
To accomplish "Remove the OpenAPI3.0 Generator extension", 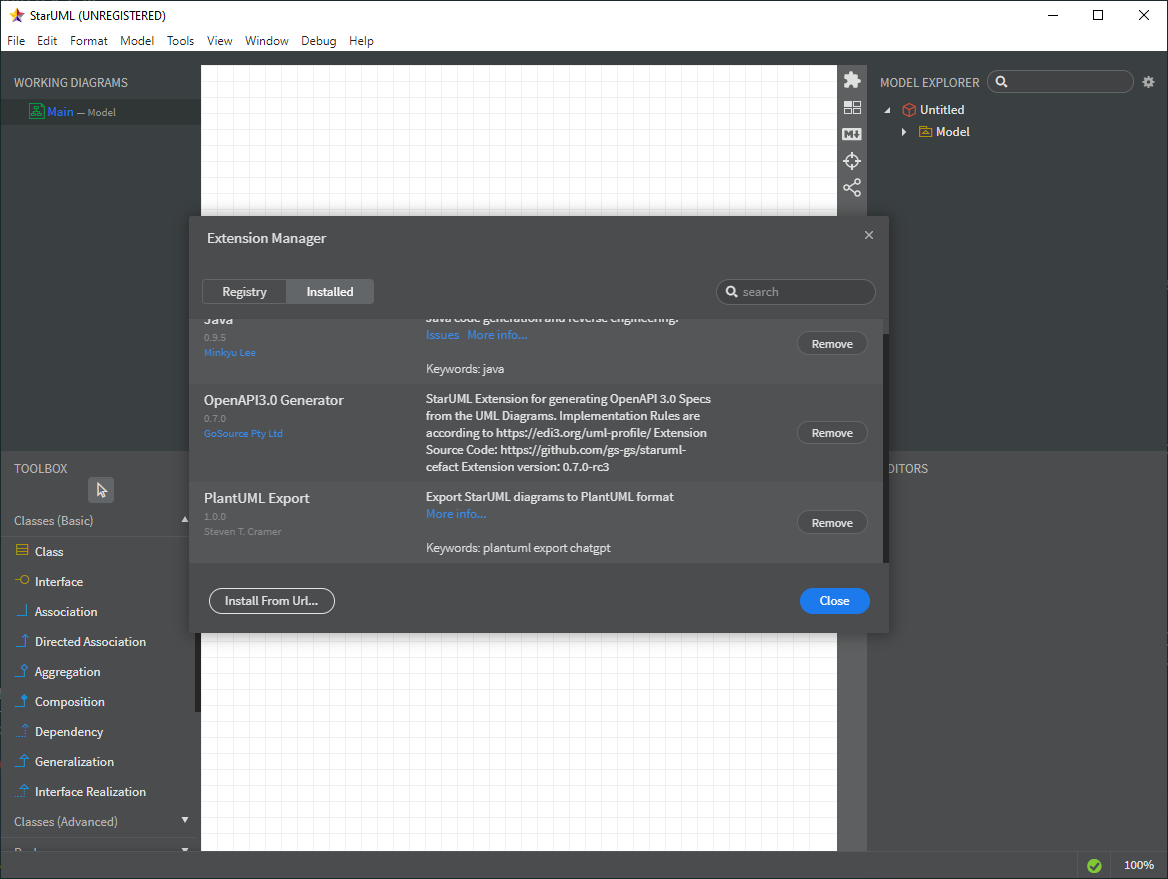I will click(832, 433).
